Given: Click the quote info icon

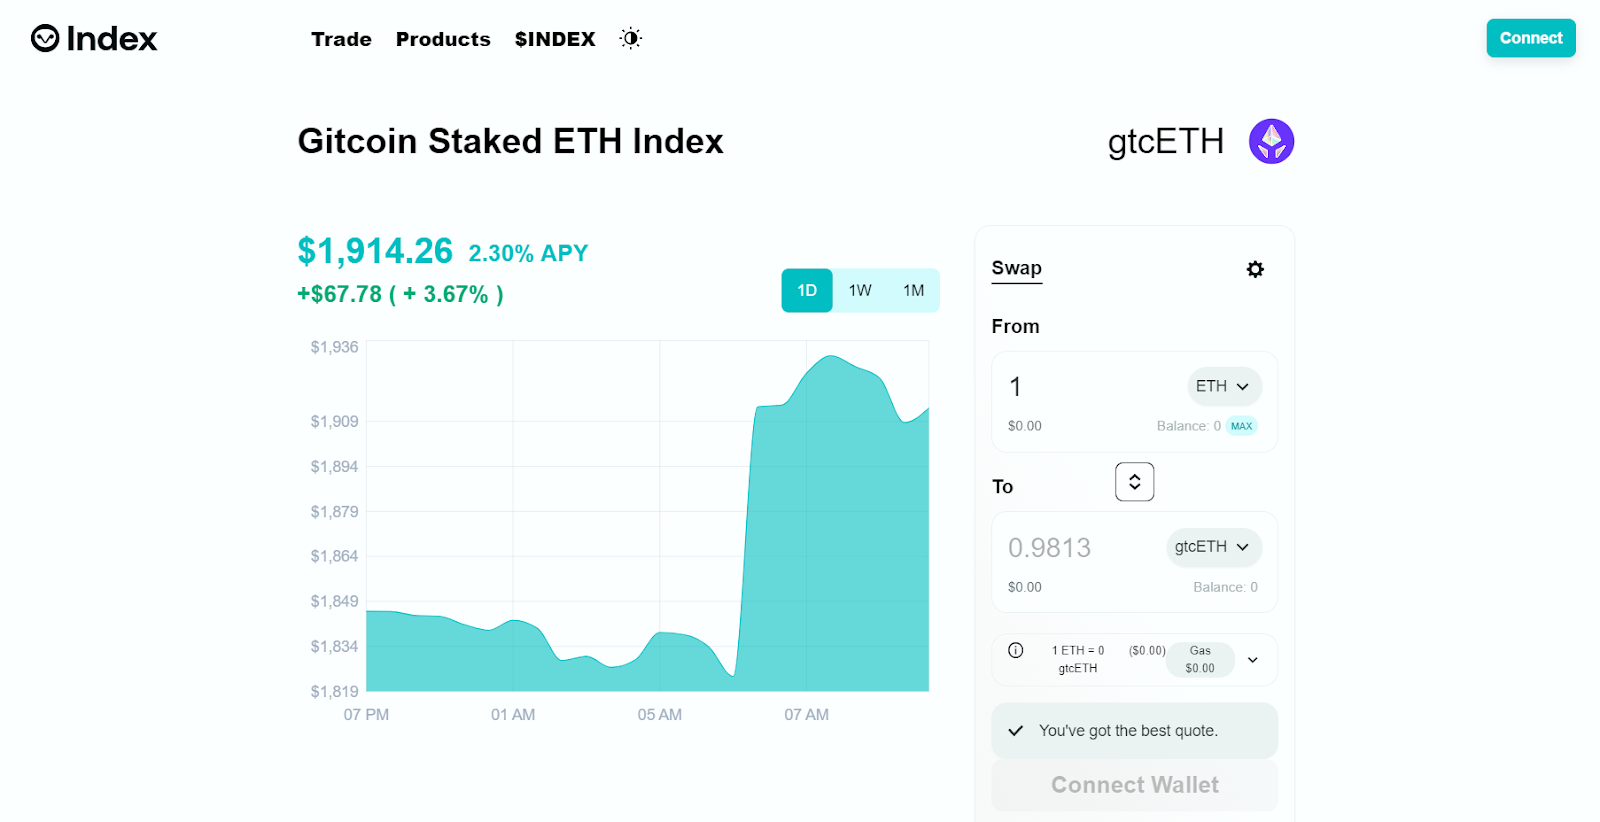Looking at the screenshot, I should (1016, 650).
